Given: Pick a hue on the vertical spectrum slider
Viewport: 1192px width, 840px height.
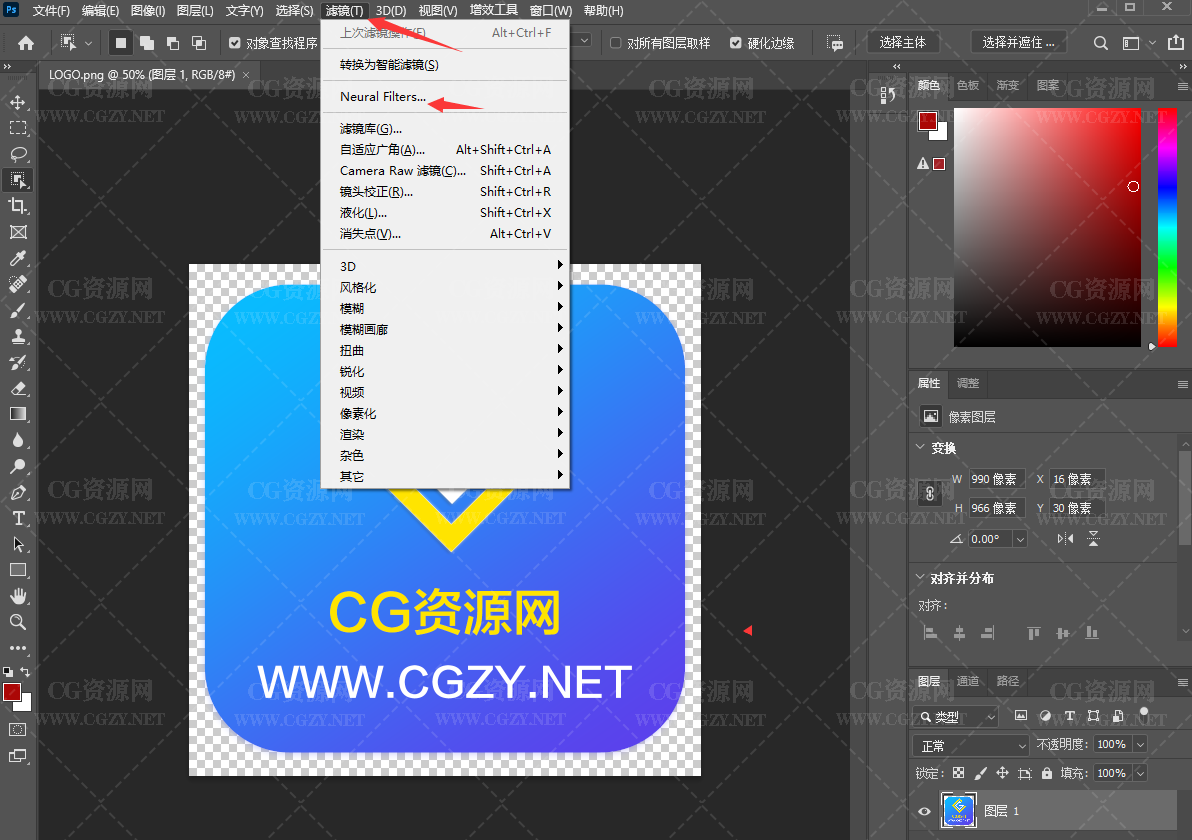Looking at the screenshot, I should coord(1167,227).
